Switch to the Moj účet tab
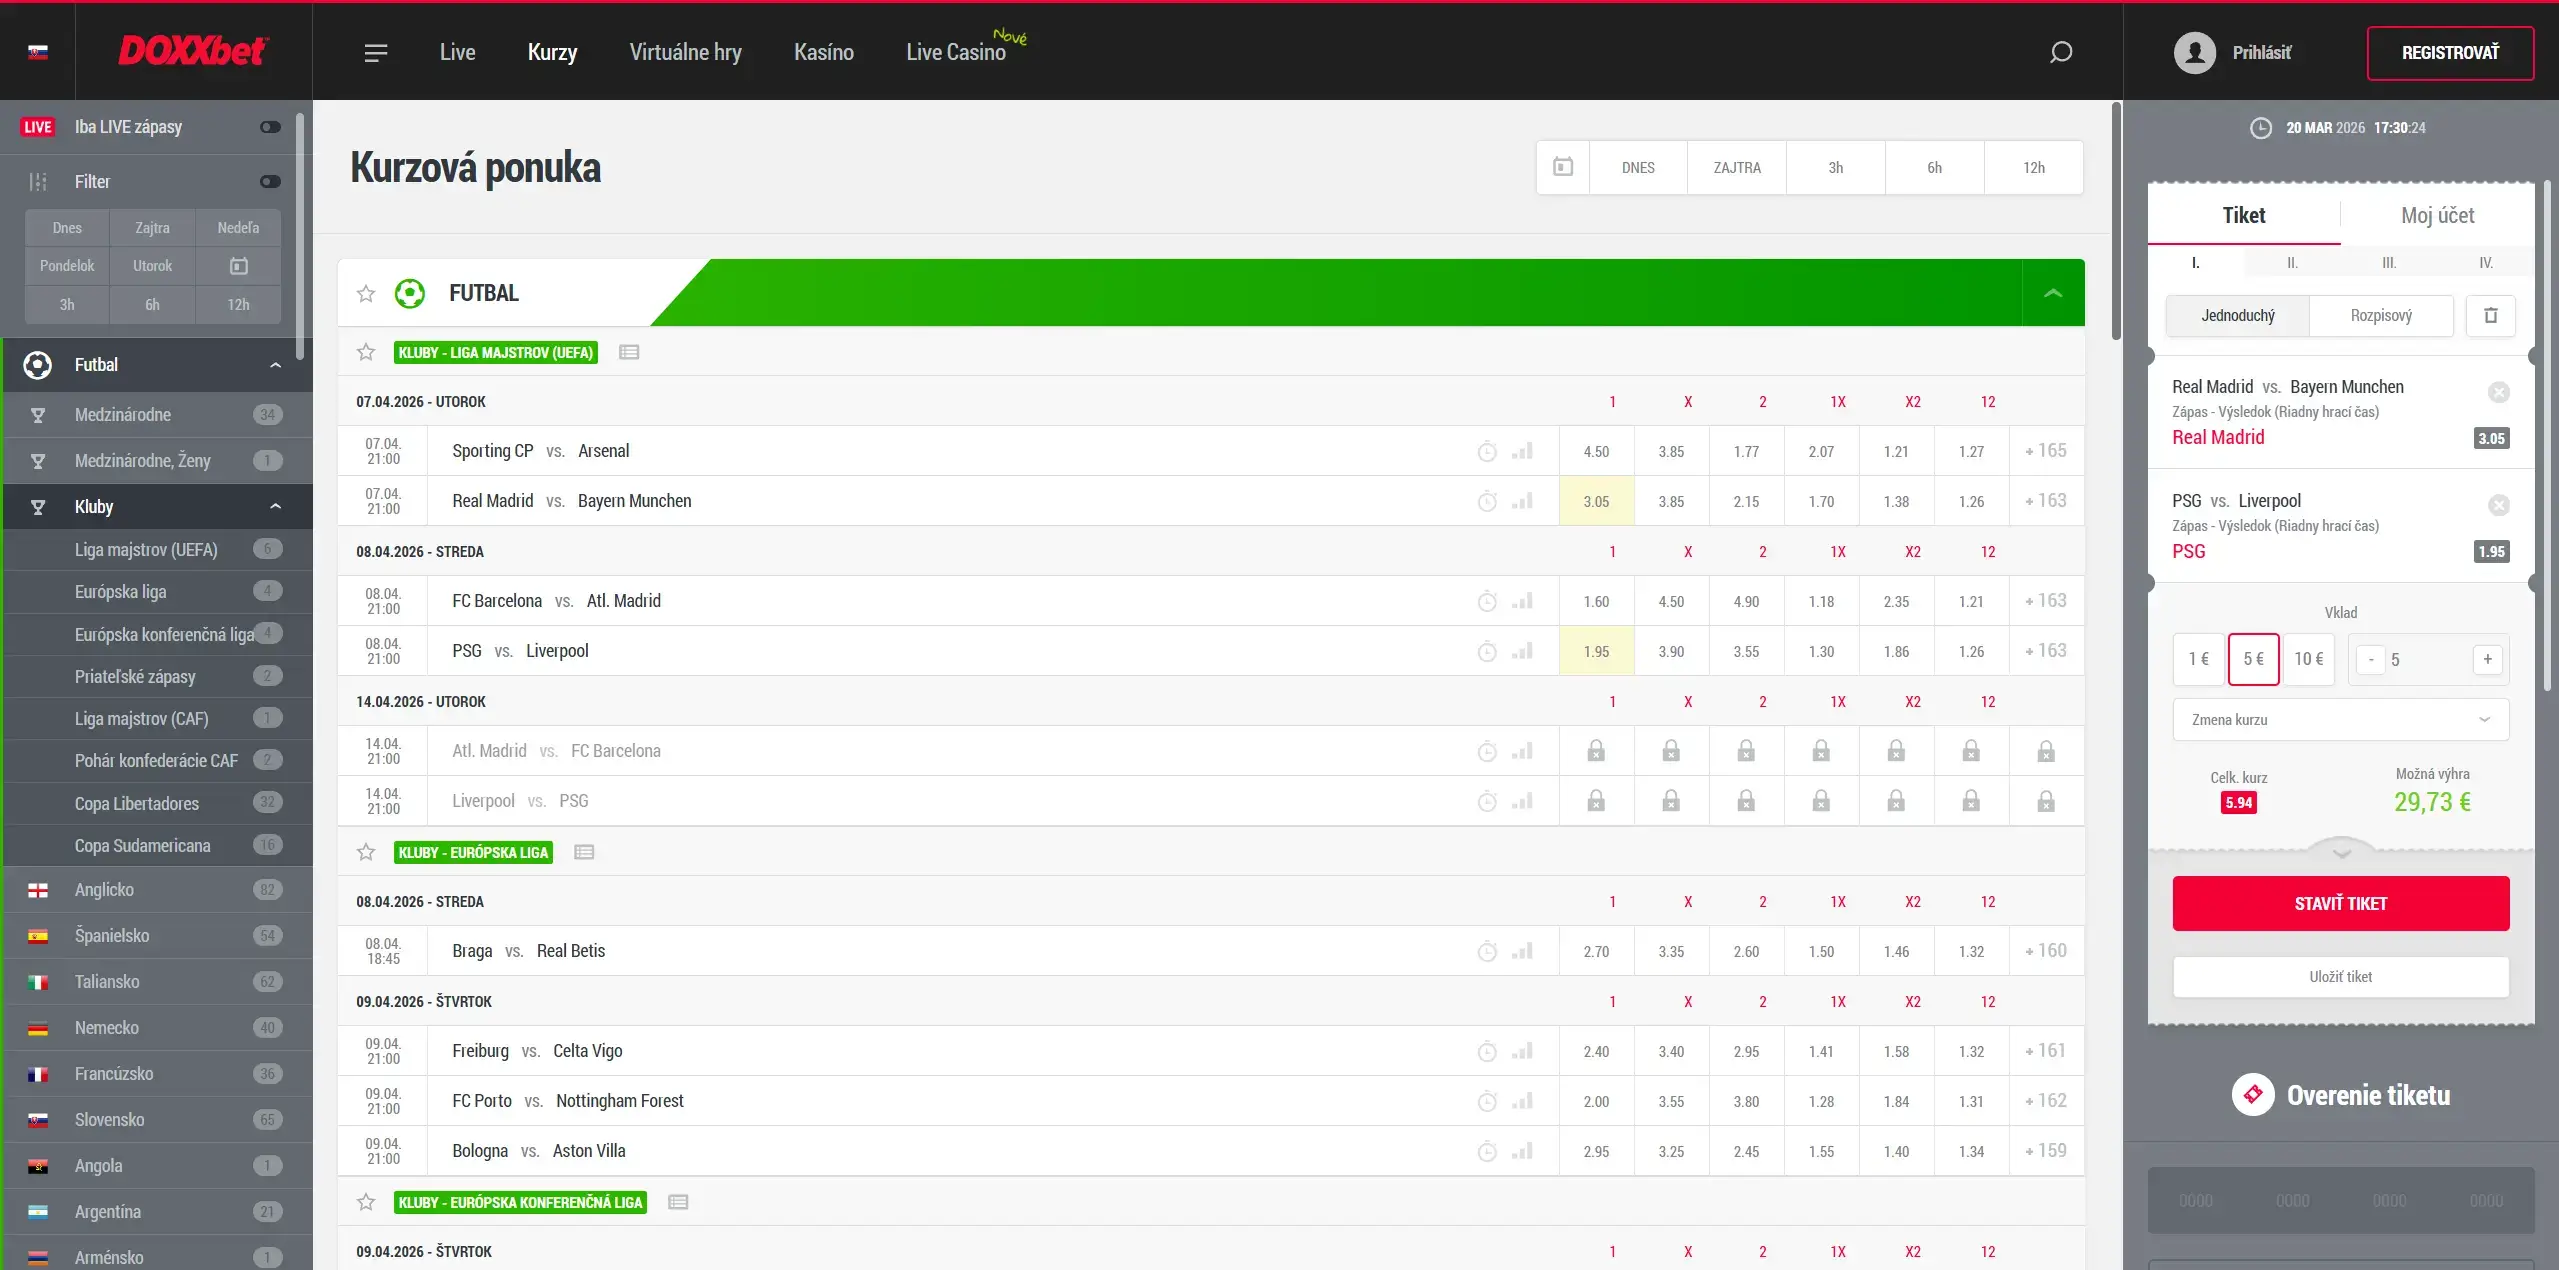The width and height of the screenshot is (2559, 1270). click(2437, 214)
